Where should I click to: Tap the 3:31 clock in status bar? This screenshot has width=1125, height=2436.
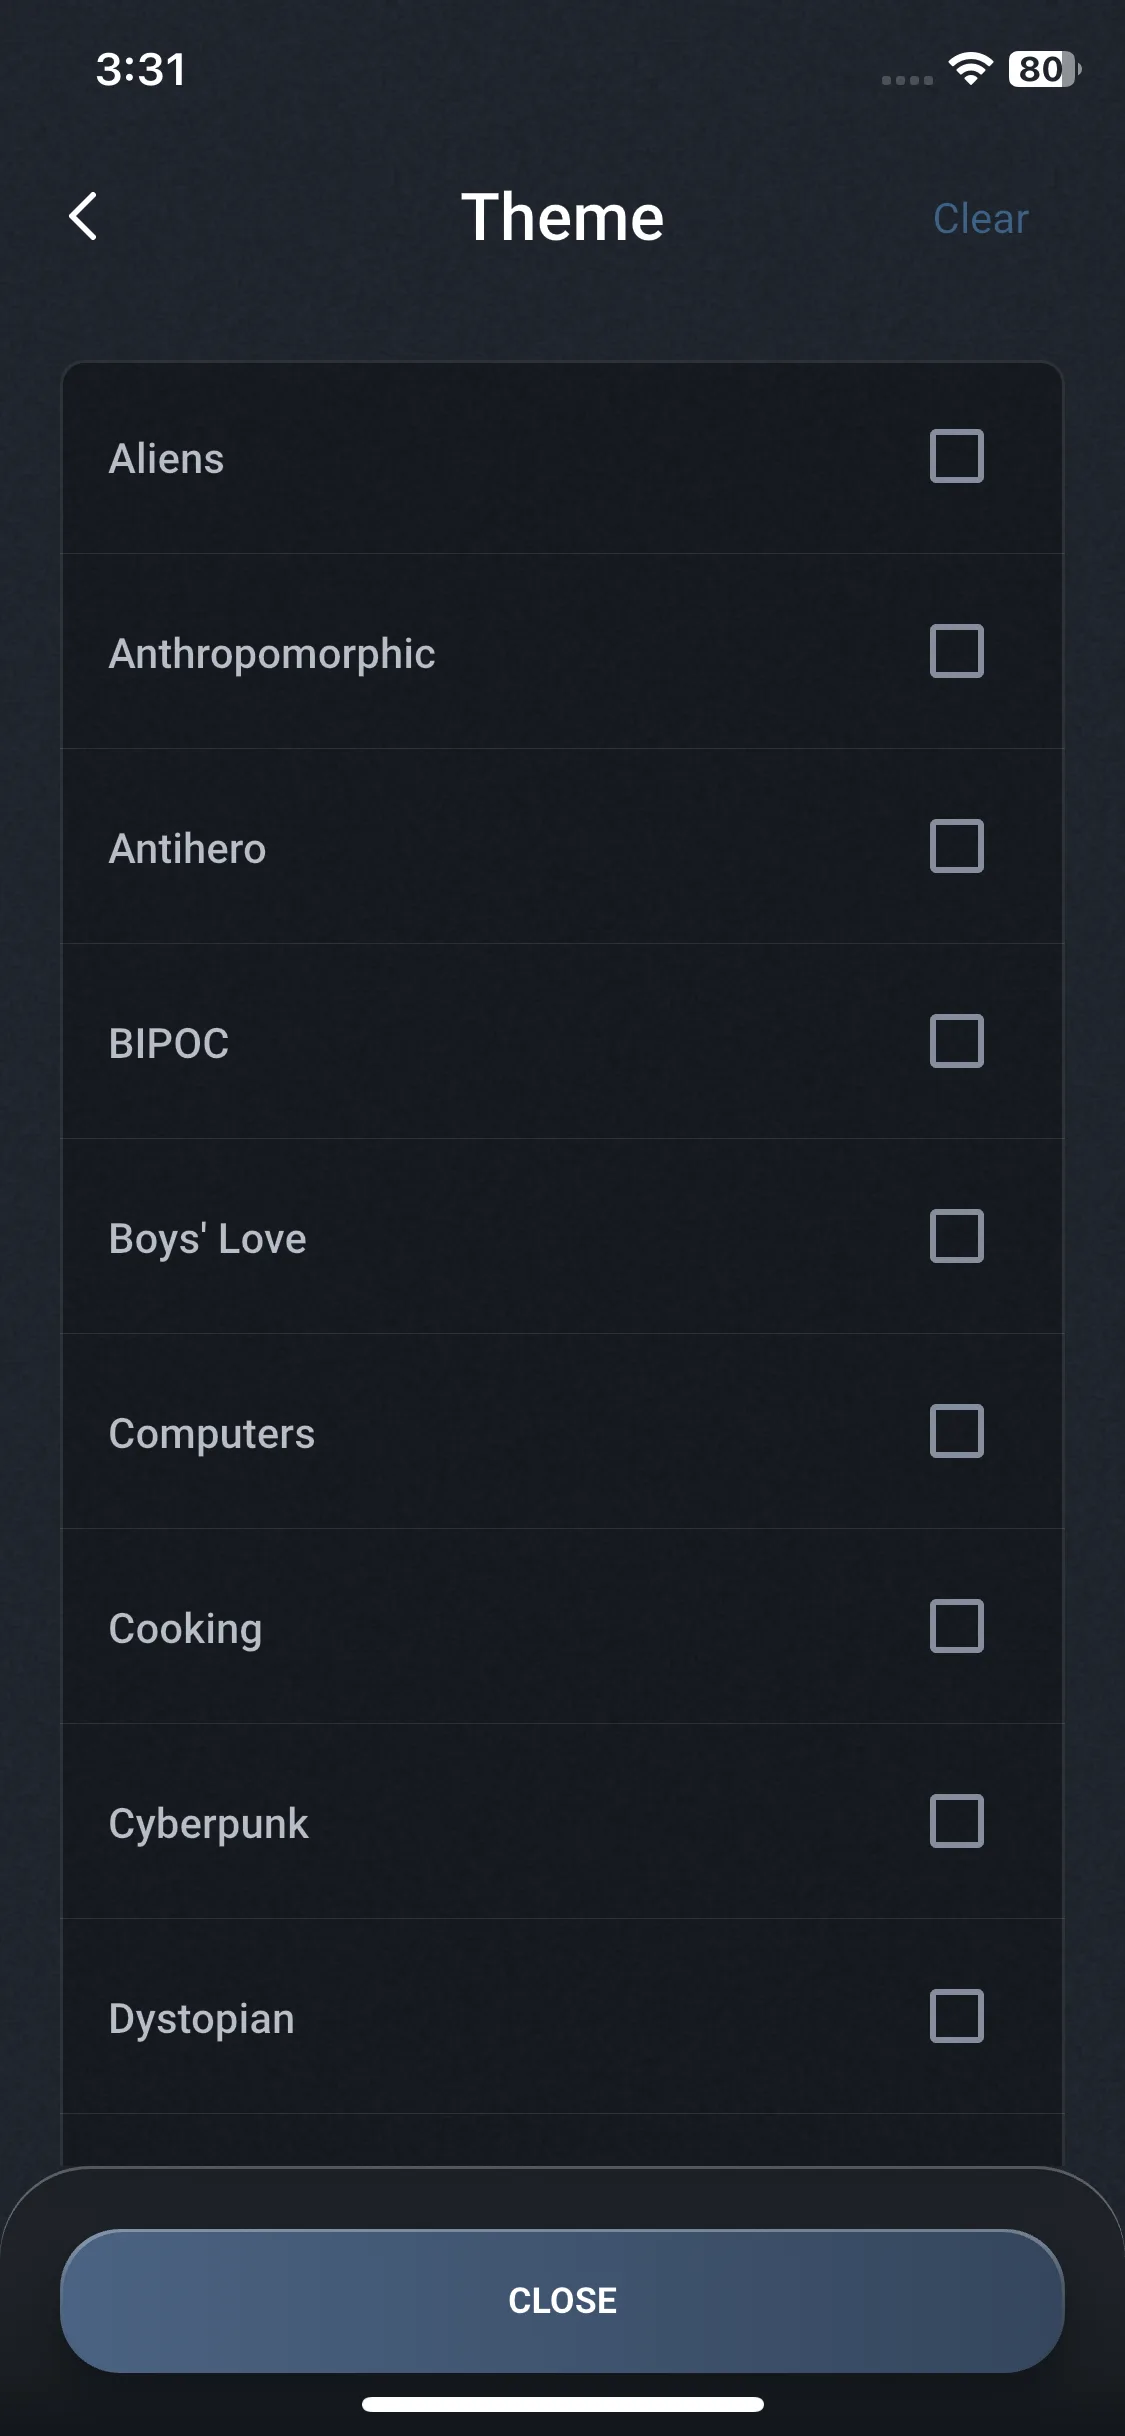141,69
